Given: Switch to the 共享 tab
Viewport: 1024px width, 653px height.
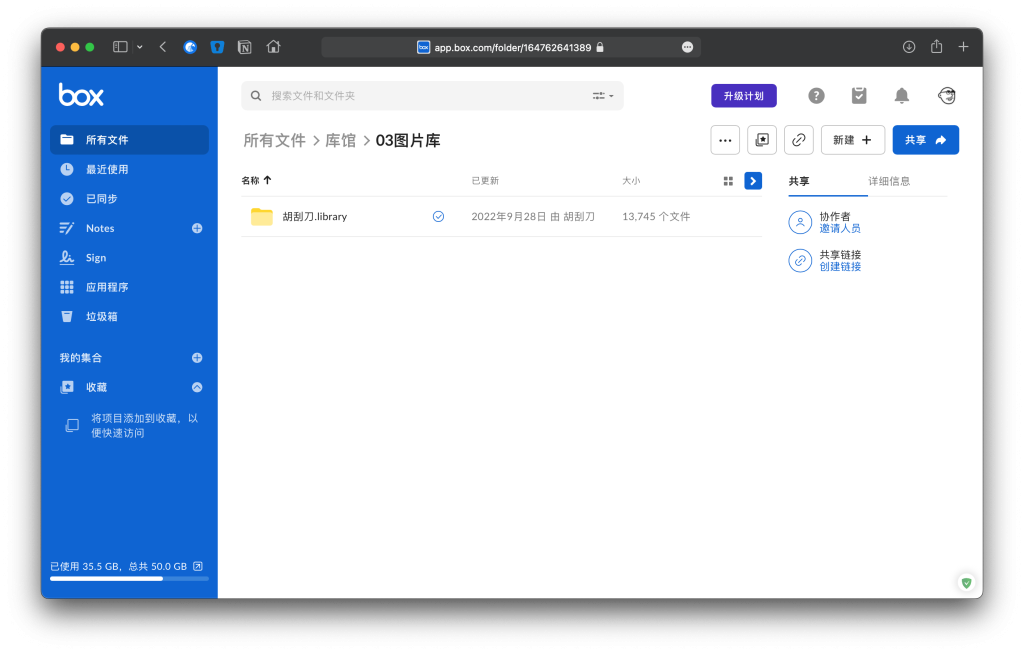Looking at the screenshot, I should tap(799, 181).
